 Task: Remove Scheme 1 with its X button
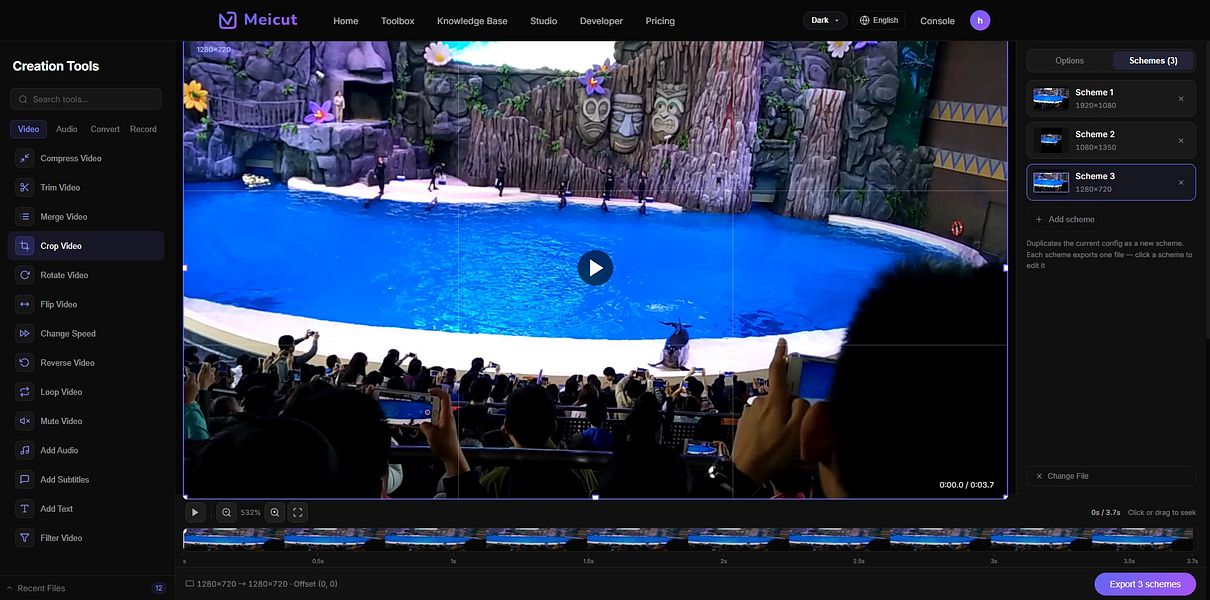point(1181,98)
